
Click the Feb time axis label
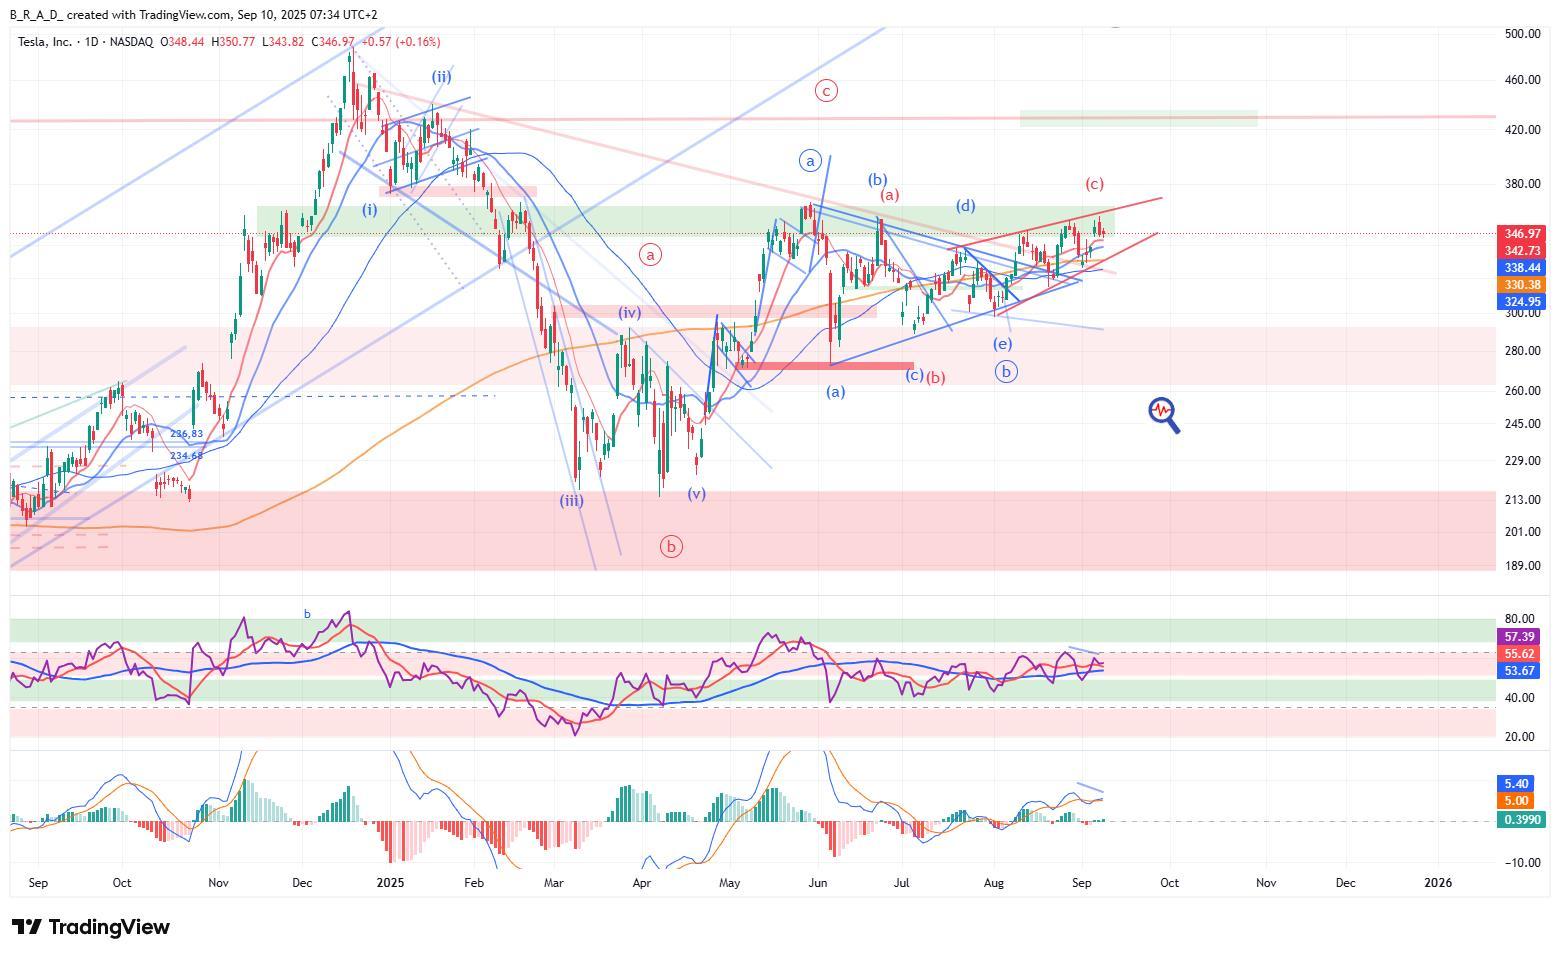474,883
